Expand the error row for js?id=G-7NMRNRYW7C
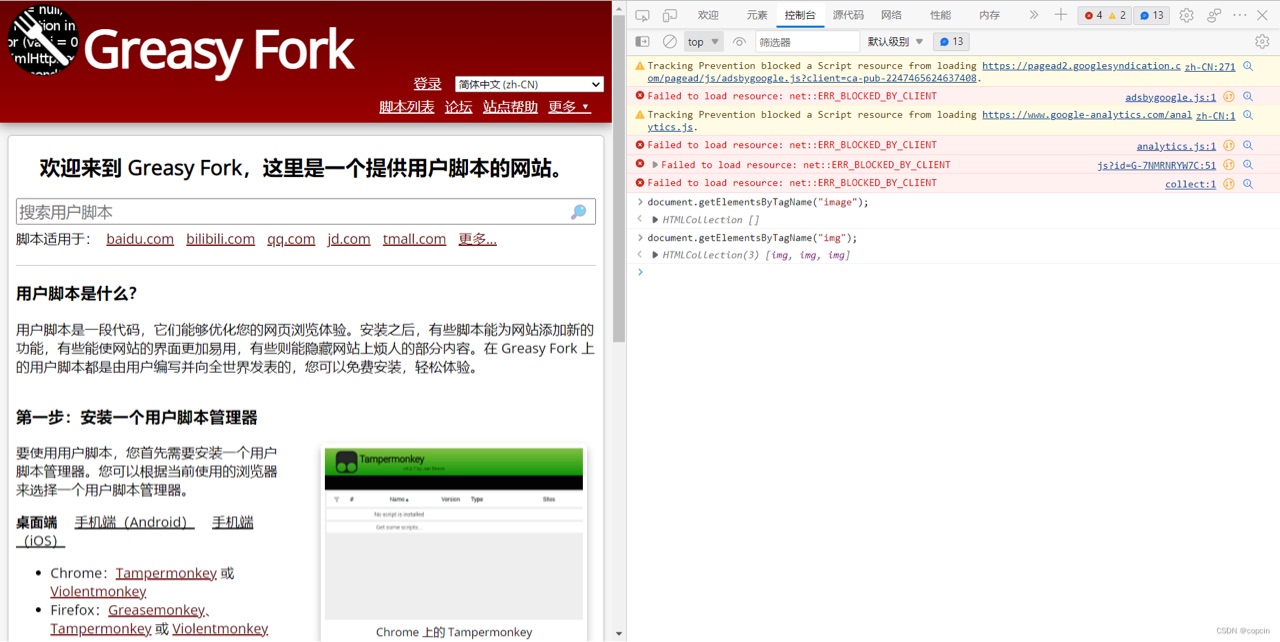This screenshot has height=642, width=1280. pos(655,165)
